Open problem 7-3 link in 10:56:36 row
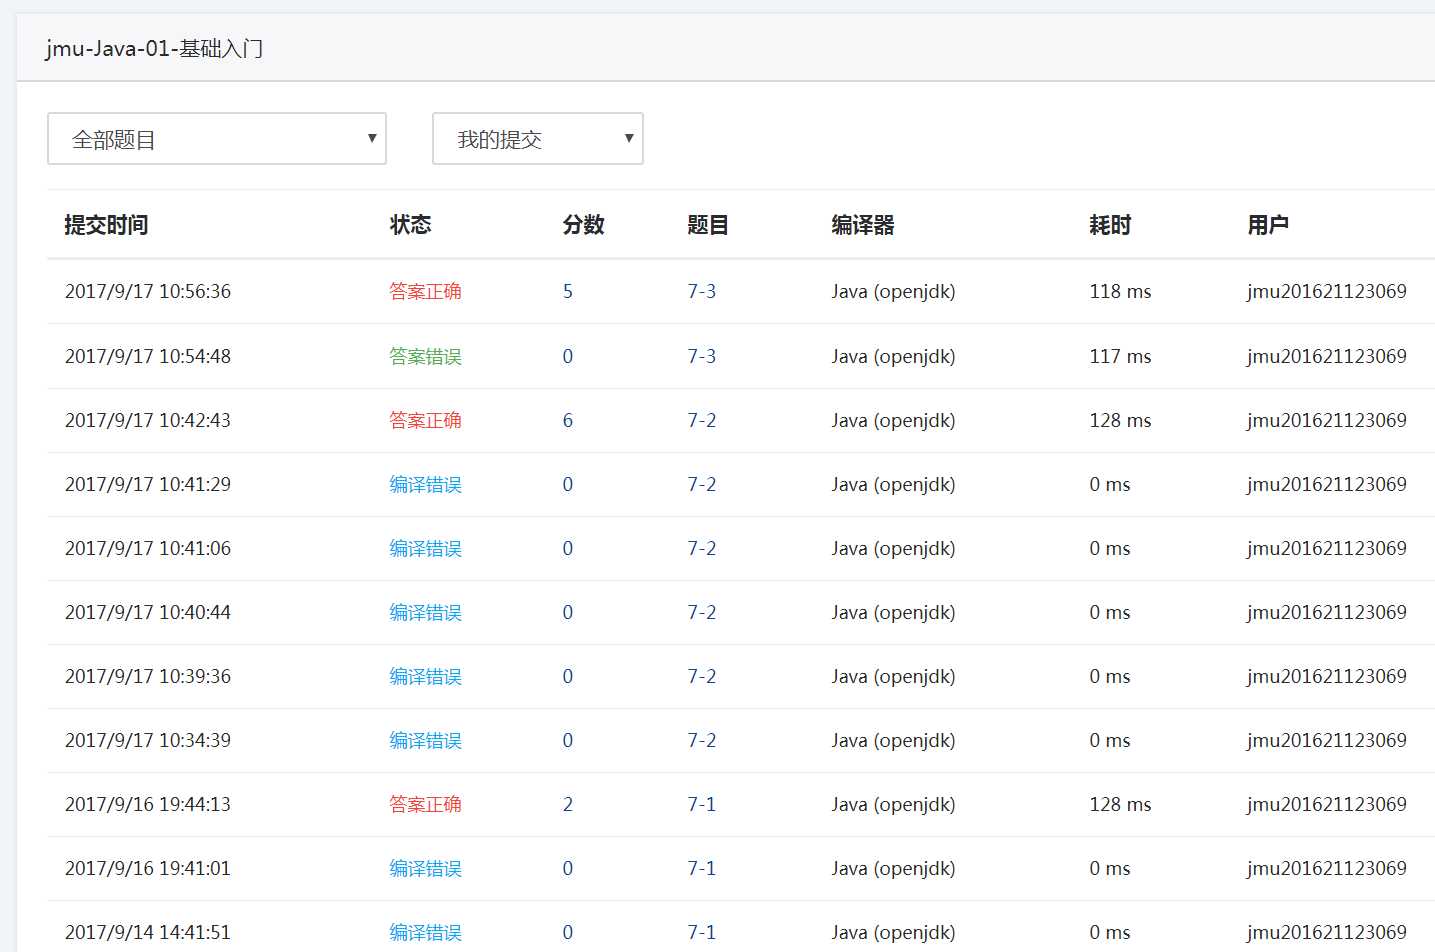The width and height of the screenshot is (1435, 952). coord(702,292)
